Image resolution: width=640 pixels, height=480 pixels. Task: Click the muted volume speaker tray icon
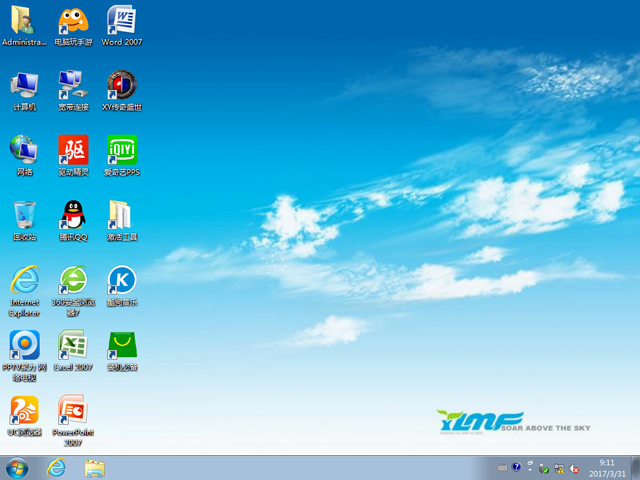[575, 468]
